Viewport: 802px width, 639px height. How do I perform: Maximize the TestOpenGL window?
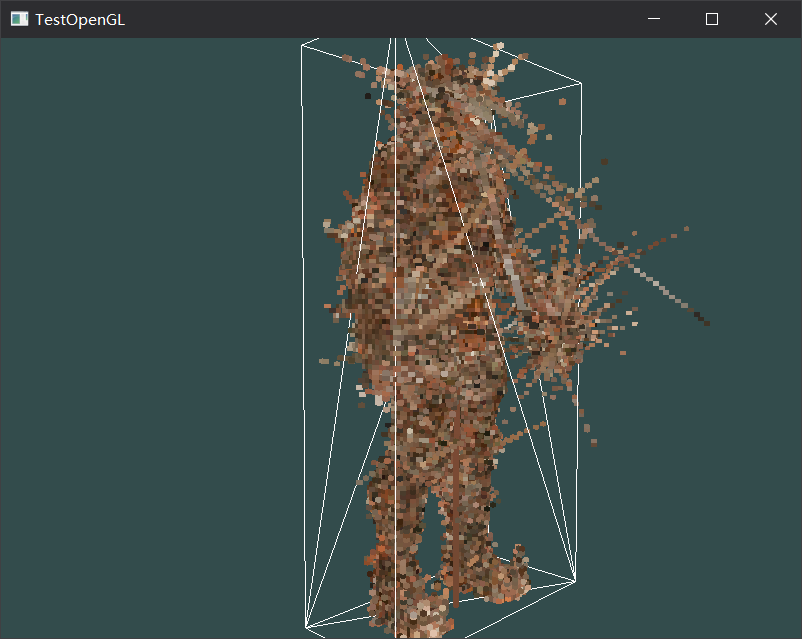pyautogui.click(x=711, y=18)
